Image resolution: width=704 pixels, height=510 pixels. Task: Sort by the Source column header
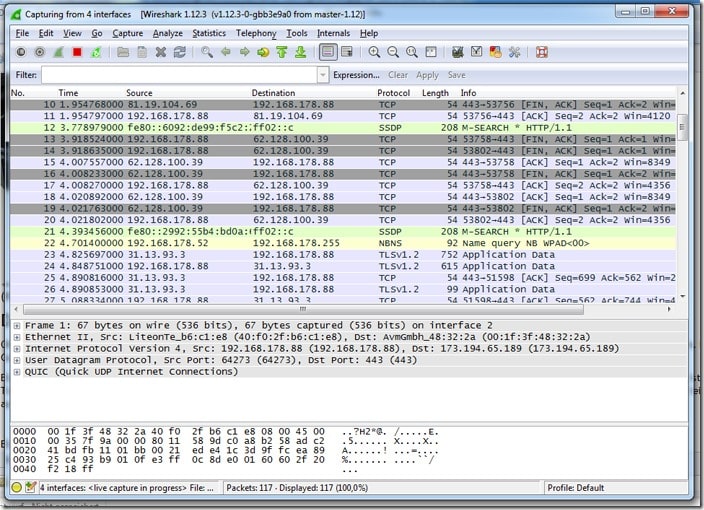[139, 93]
